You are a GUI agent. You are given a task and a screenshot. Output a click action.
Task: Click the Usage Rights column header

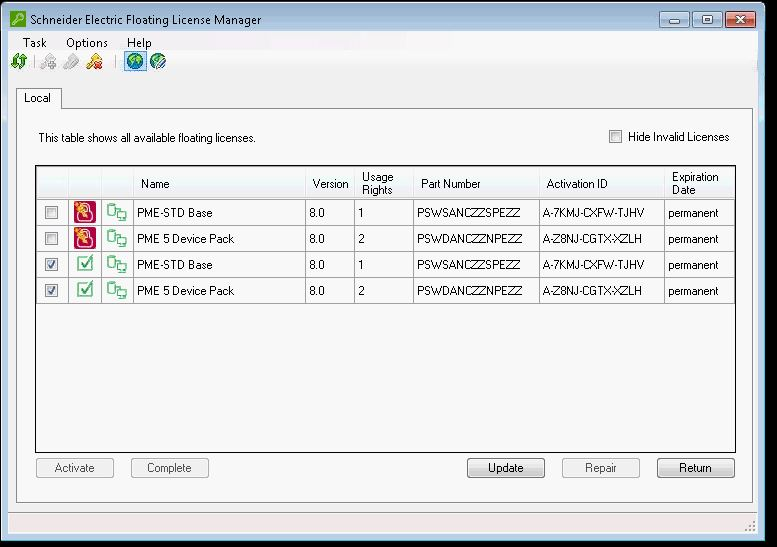[x=384, y=184]
